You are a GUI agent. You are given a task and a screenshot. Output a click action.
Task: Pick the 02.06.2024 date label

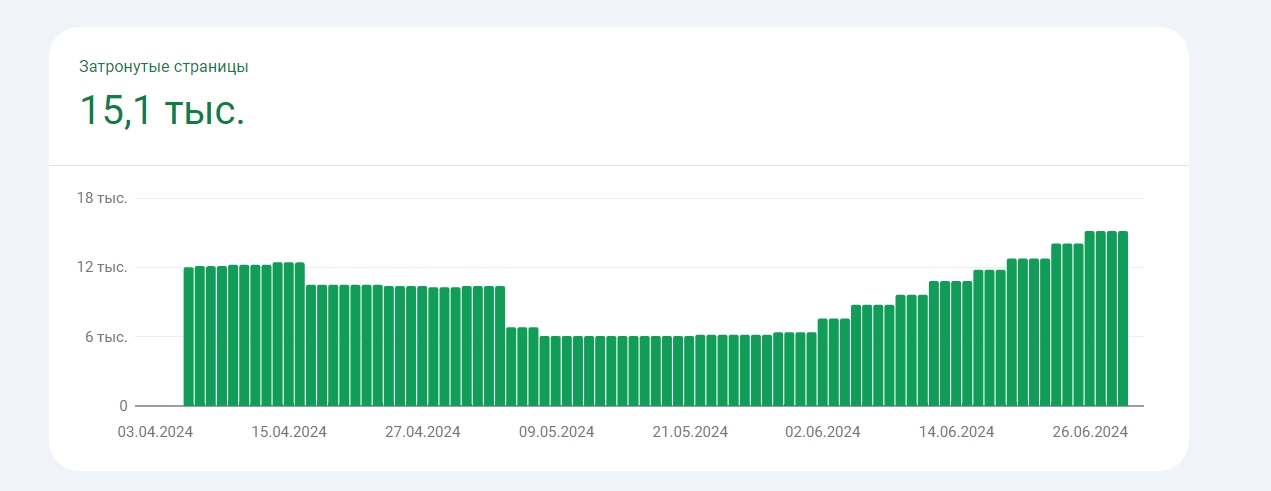(x=823, y=432)
